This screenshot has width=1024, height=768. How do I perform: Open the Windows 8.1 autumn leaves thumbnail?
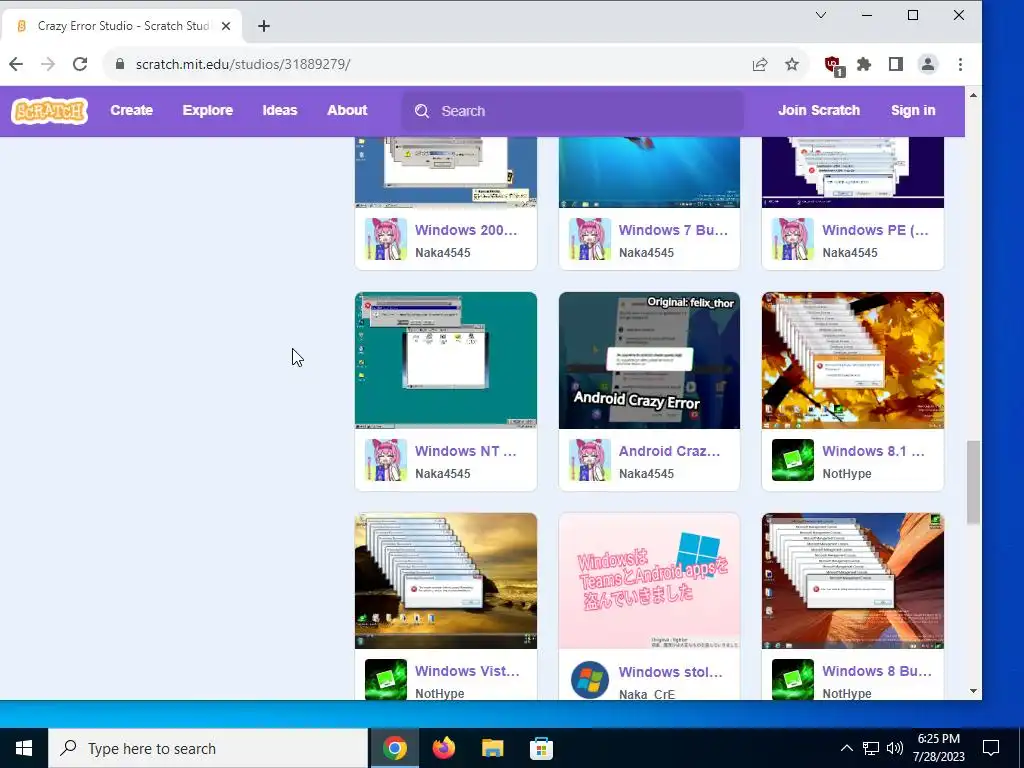[x=853, y=360]
